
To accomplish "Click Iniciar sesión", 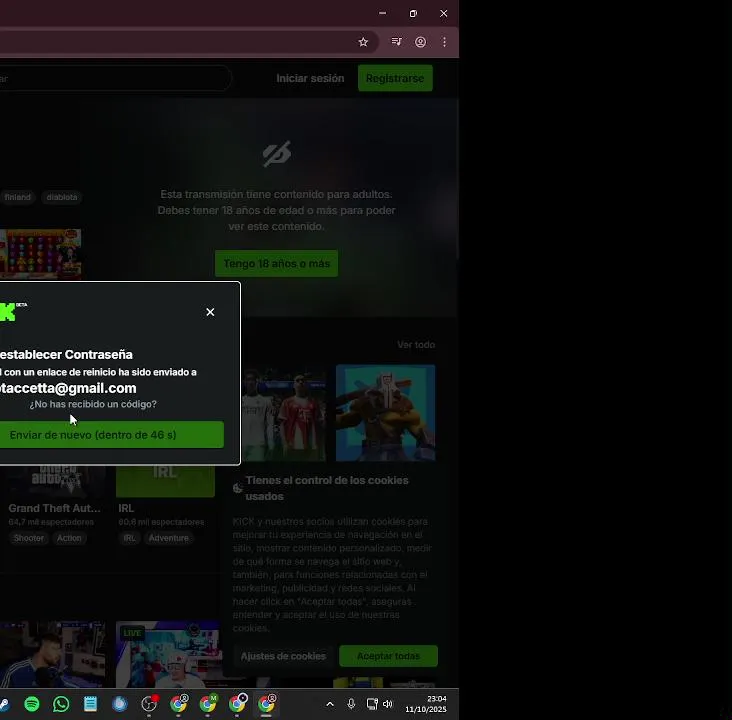I will [310, 78].
